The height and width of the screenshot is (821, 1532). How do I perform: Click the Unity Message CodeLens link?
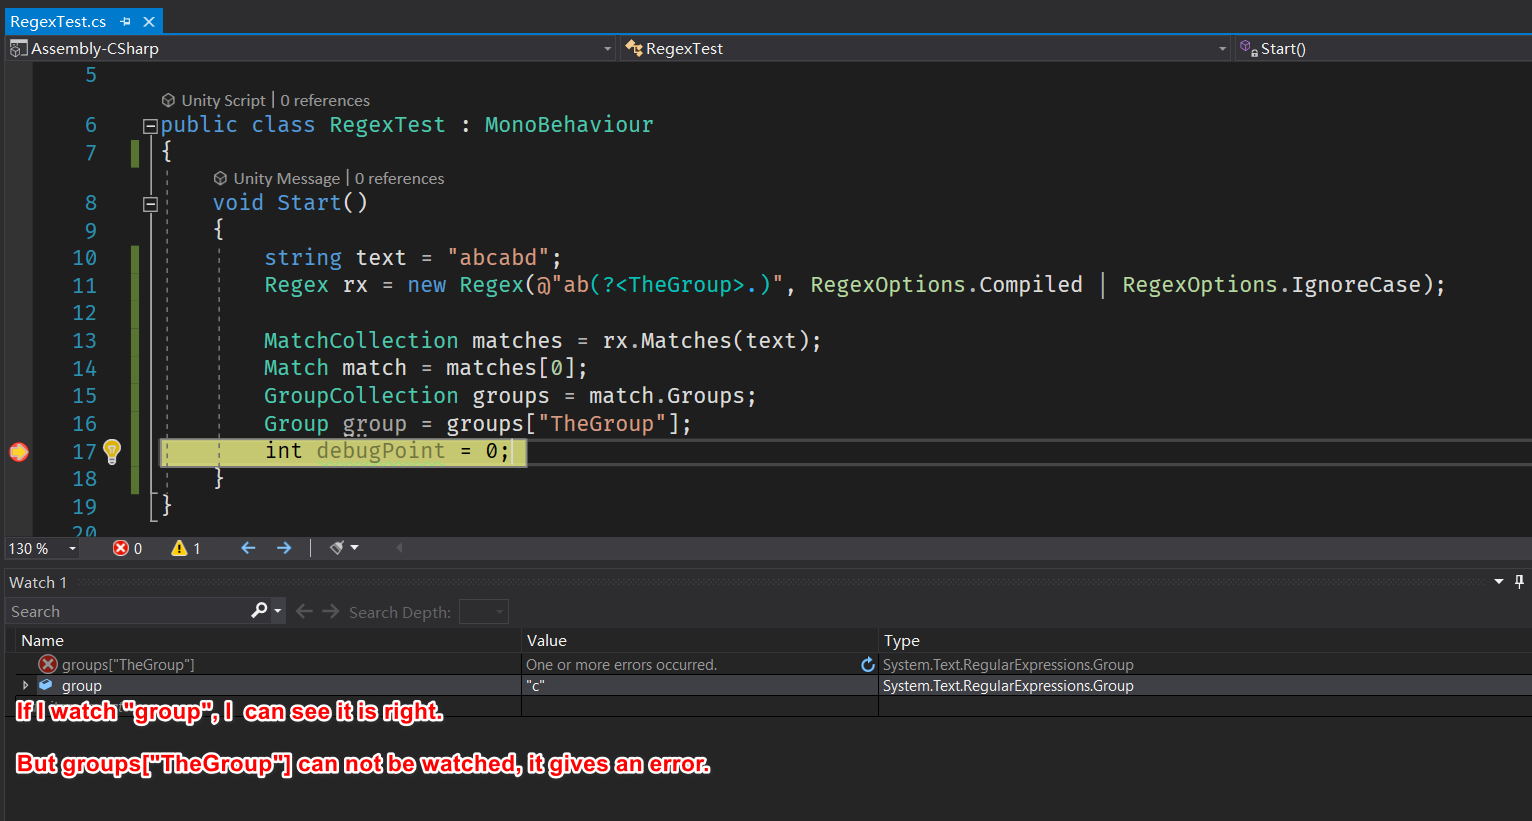[286, 178]
